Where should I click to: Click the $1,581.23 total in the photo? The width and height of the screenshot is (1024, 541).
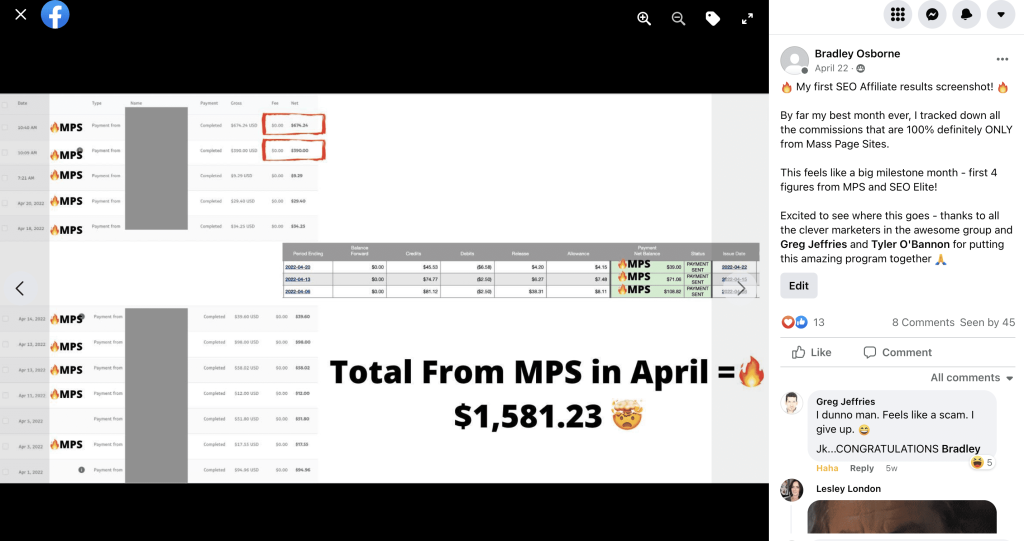[x=528, y=416]
